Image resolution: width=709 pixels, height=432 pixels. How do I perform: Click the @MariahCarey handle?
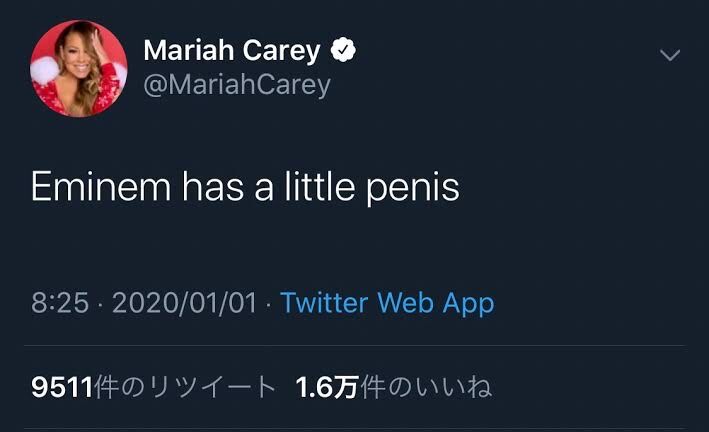pos(237,85)
